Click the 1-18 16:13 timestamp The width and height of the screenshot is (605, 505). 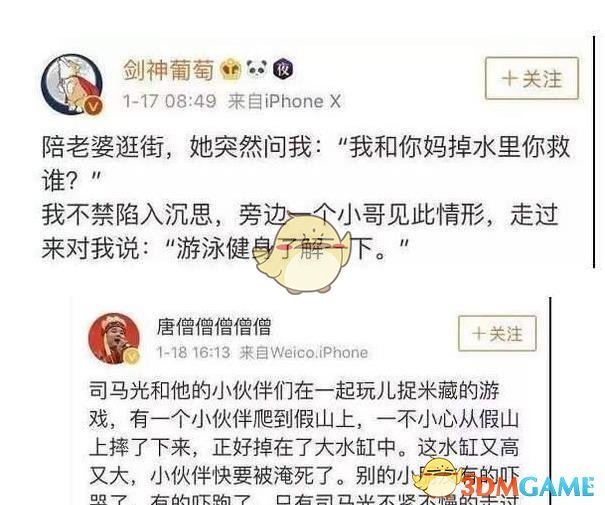[193, 352]
